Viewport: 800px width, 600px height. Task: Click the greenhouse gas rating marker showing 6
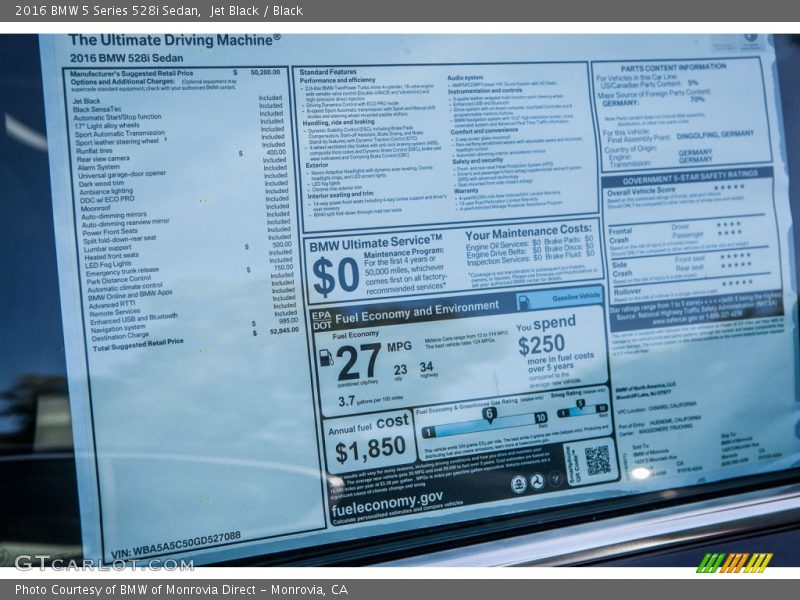(489, 414)
